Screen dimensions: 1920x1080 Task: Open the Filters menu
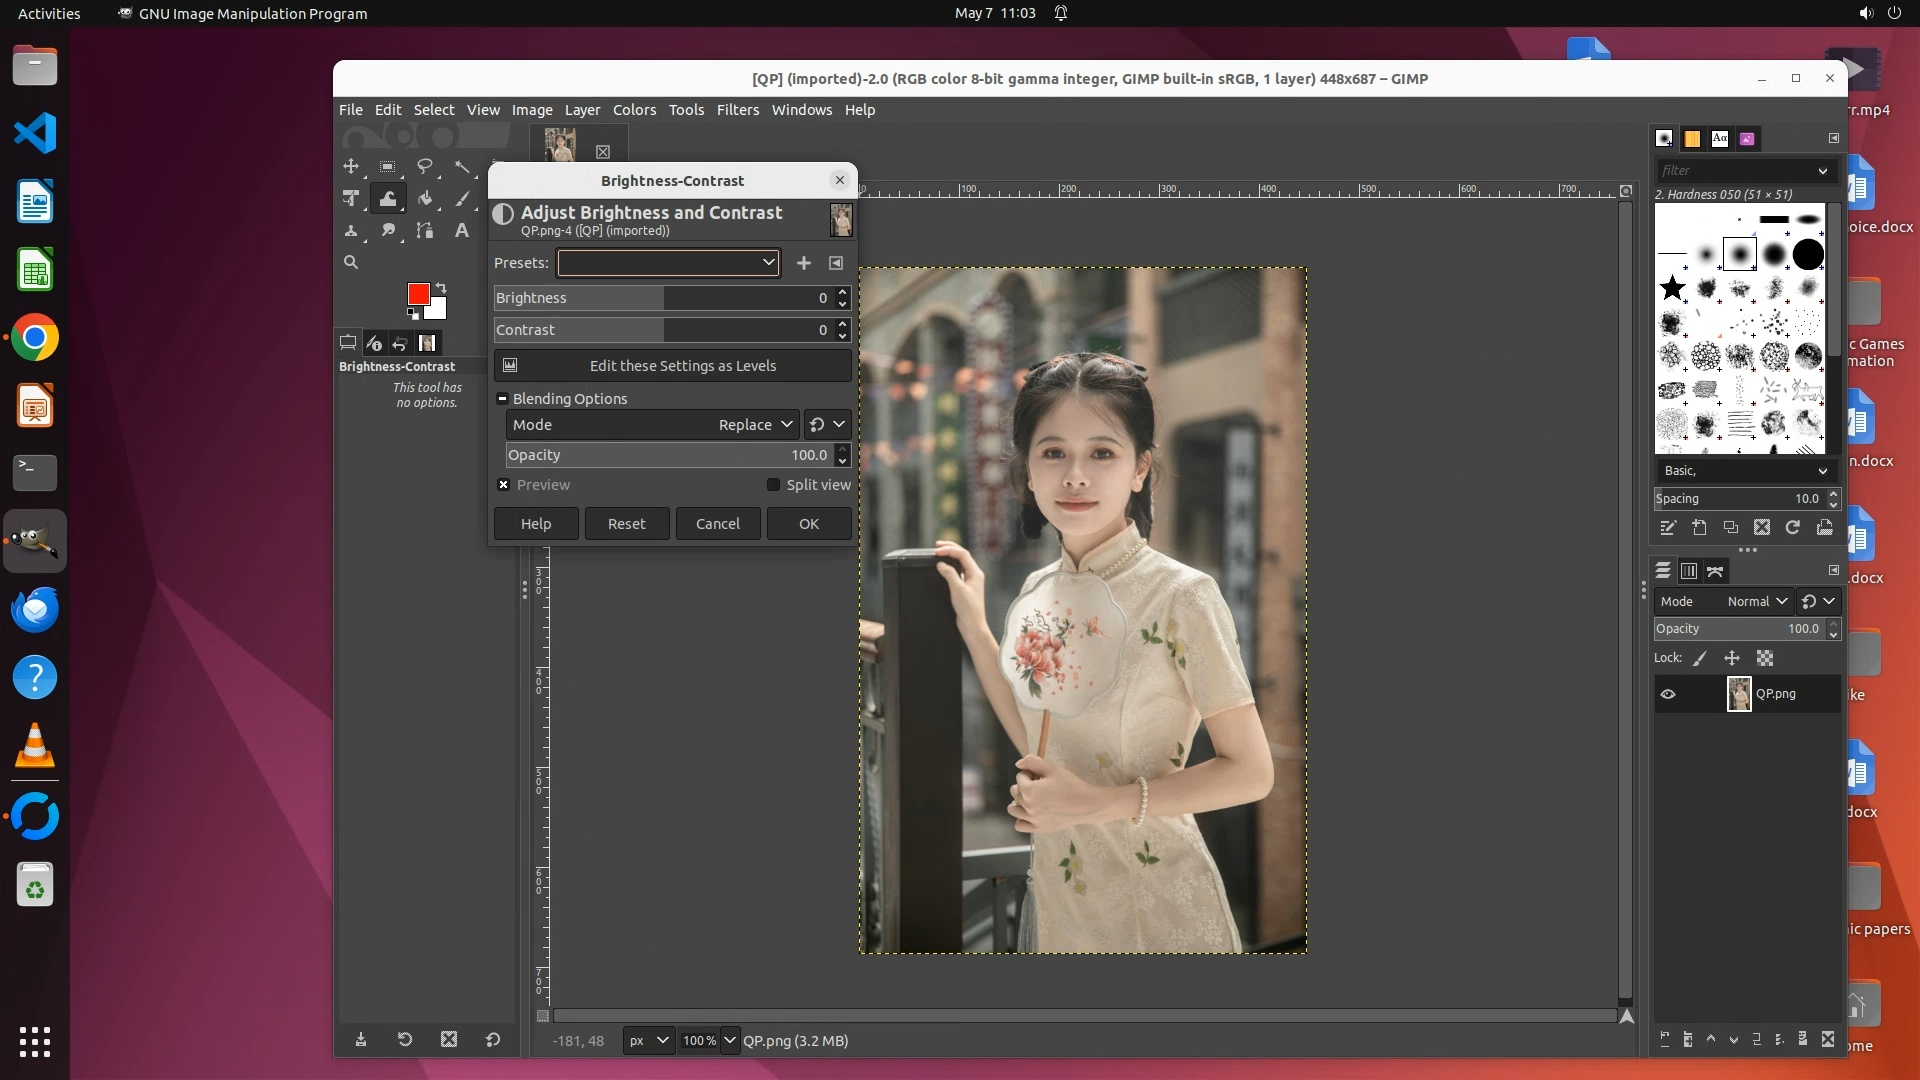737,110
